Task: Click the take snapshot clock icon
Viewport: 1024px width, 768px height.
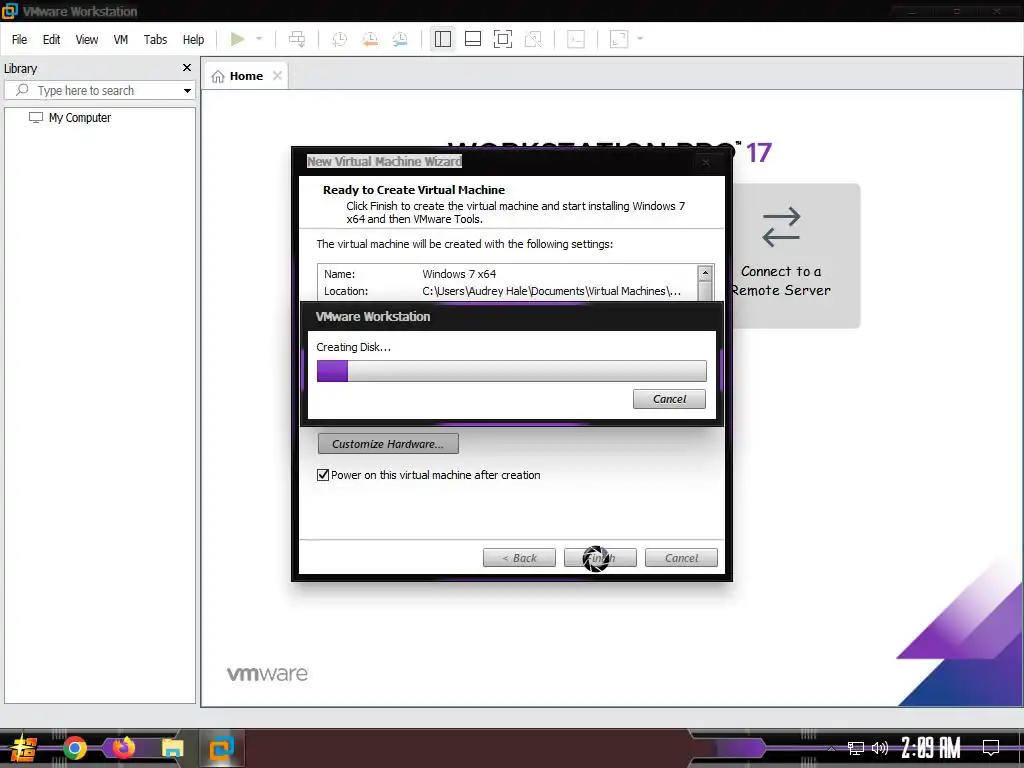Action: tap(339, 39)
